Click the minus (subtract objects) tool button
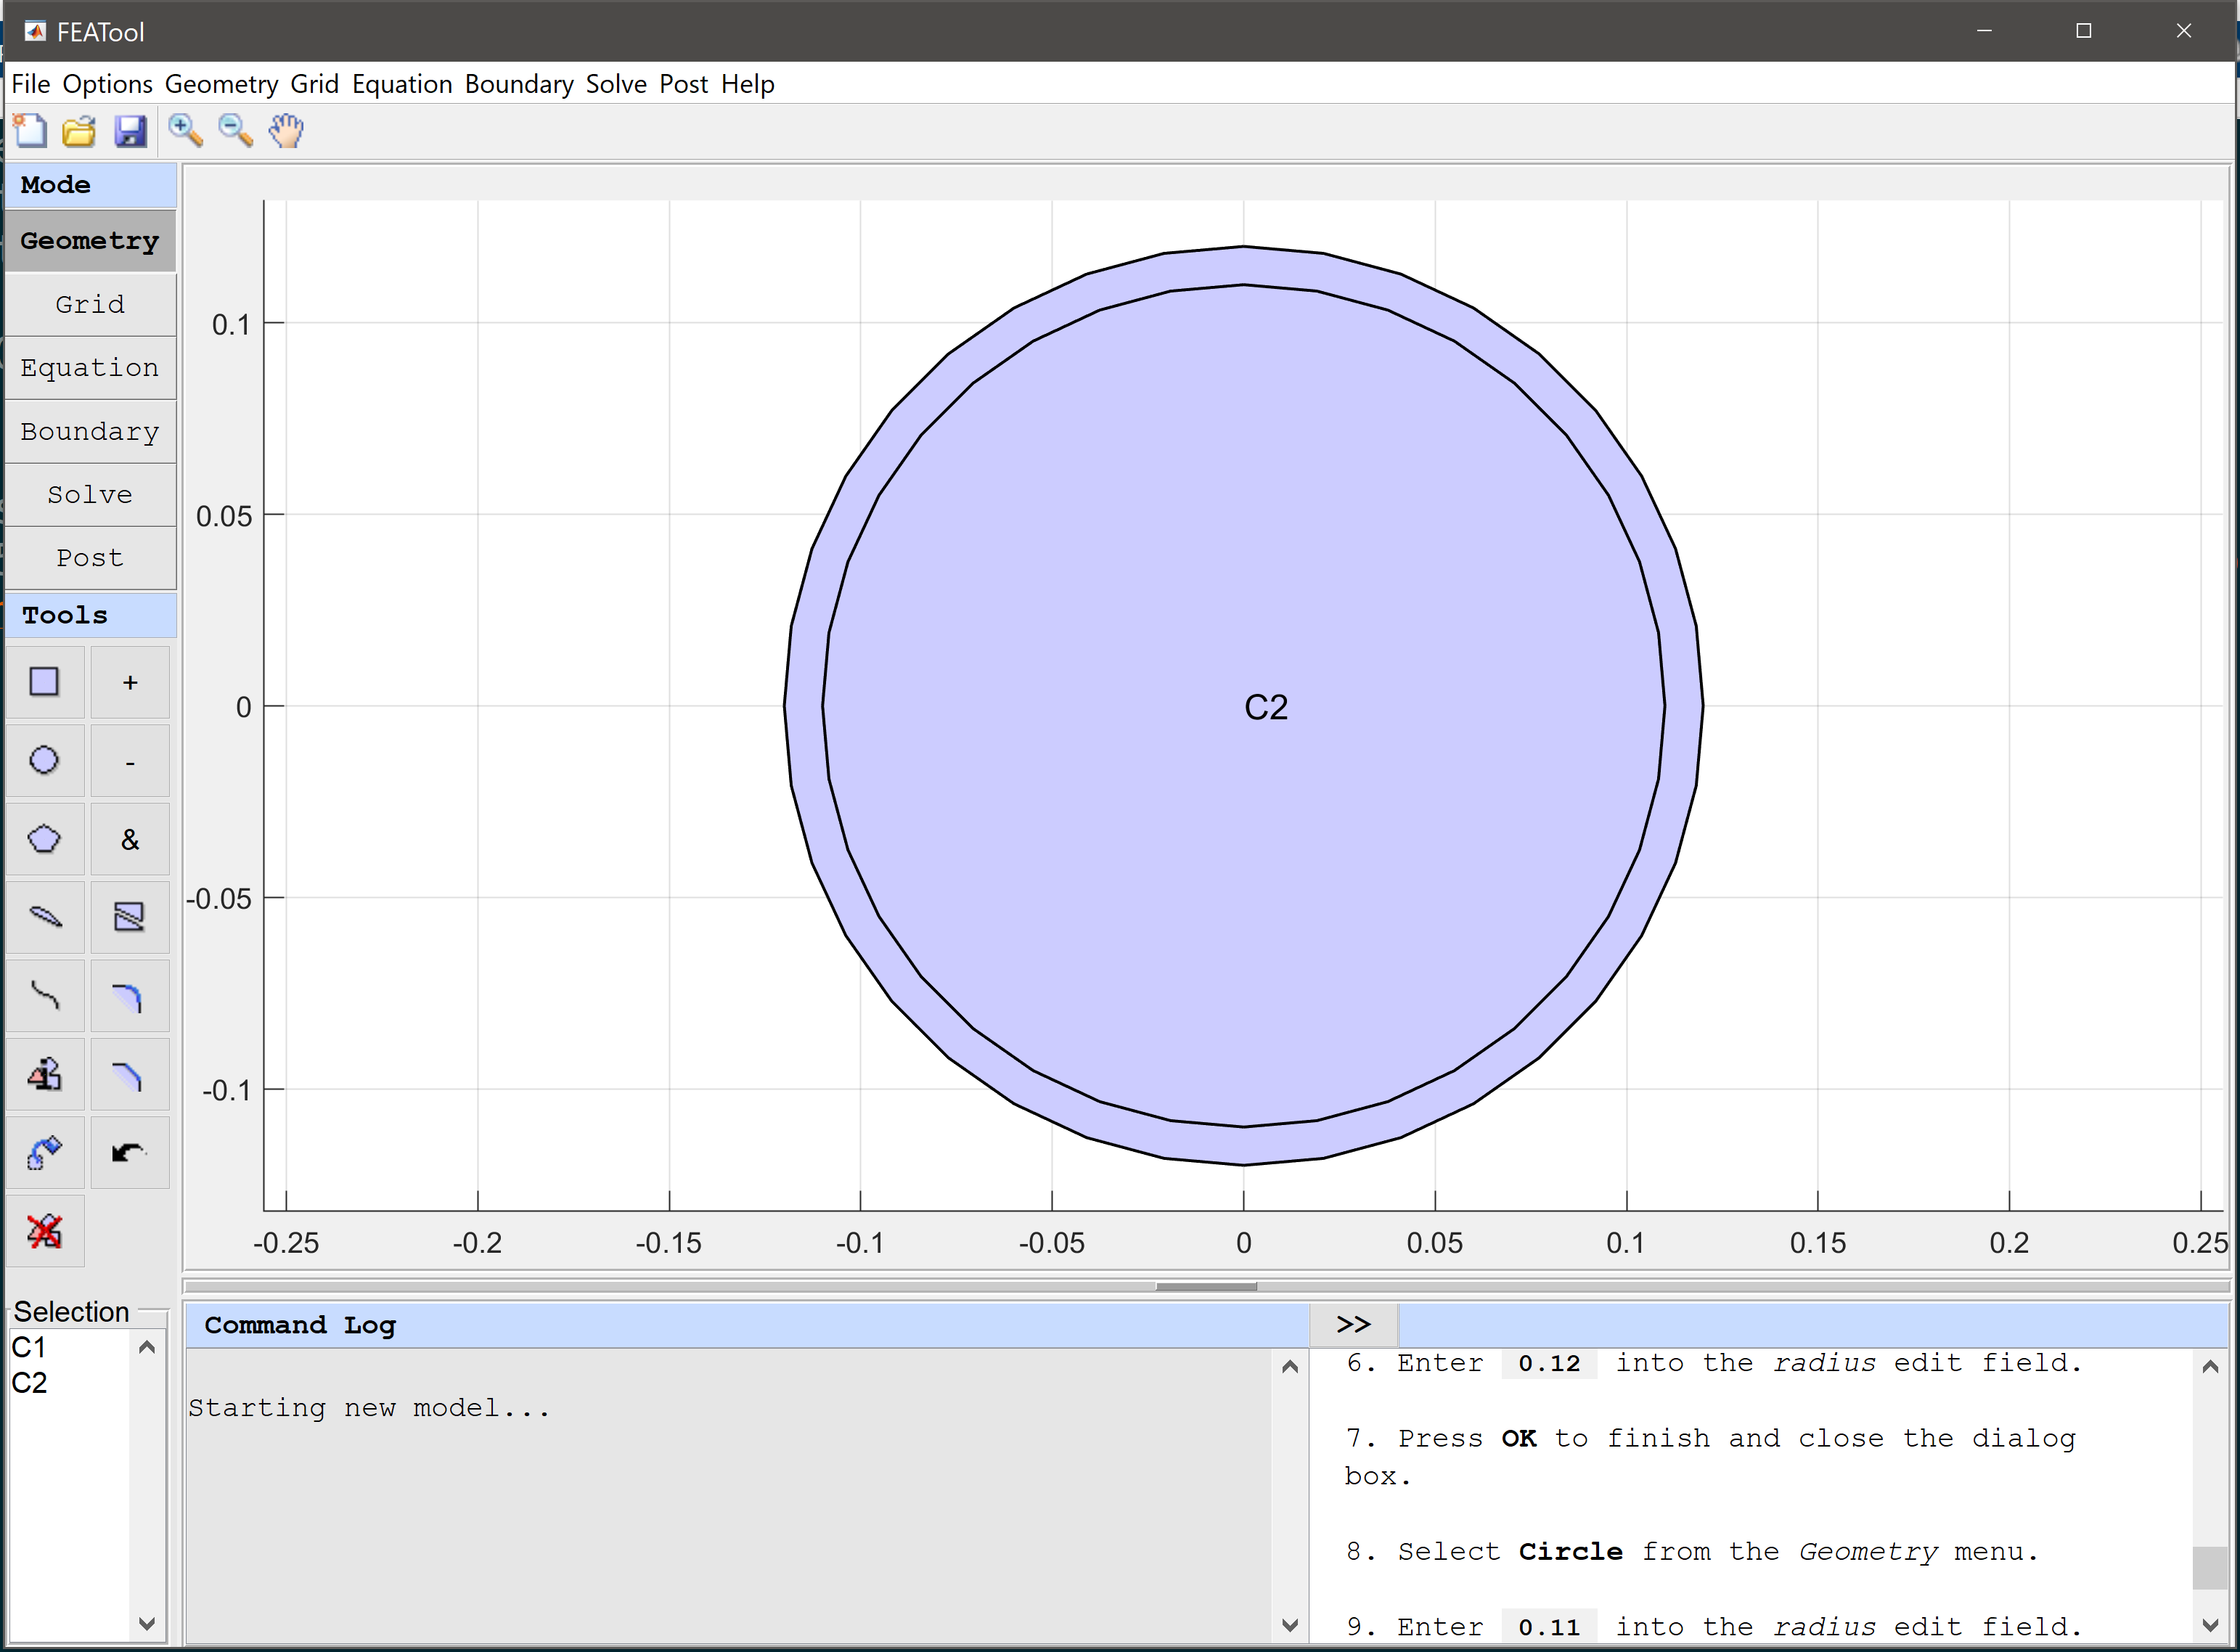The width and height of the screenshot is (2240, 1652). (x=130, y=760)
